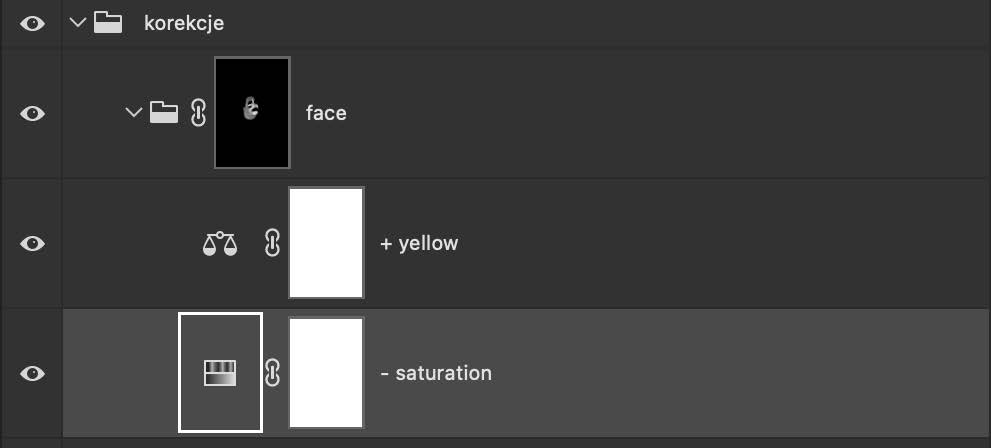The image size is (991, 448).
Task: Collapse the korekcje group chevron
Action: tap(78, 23)
